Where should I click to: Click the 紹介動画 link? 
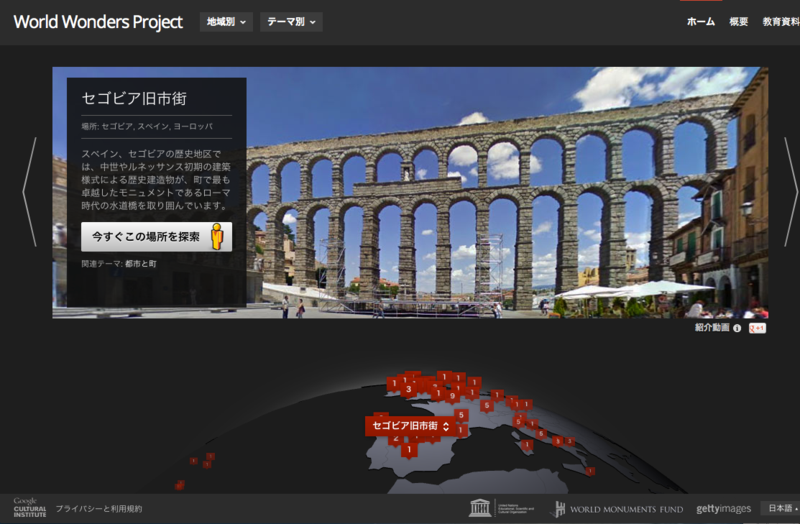point(712,328)
